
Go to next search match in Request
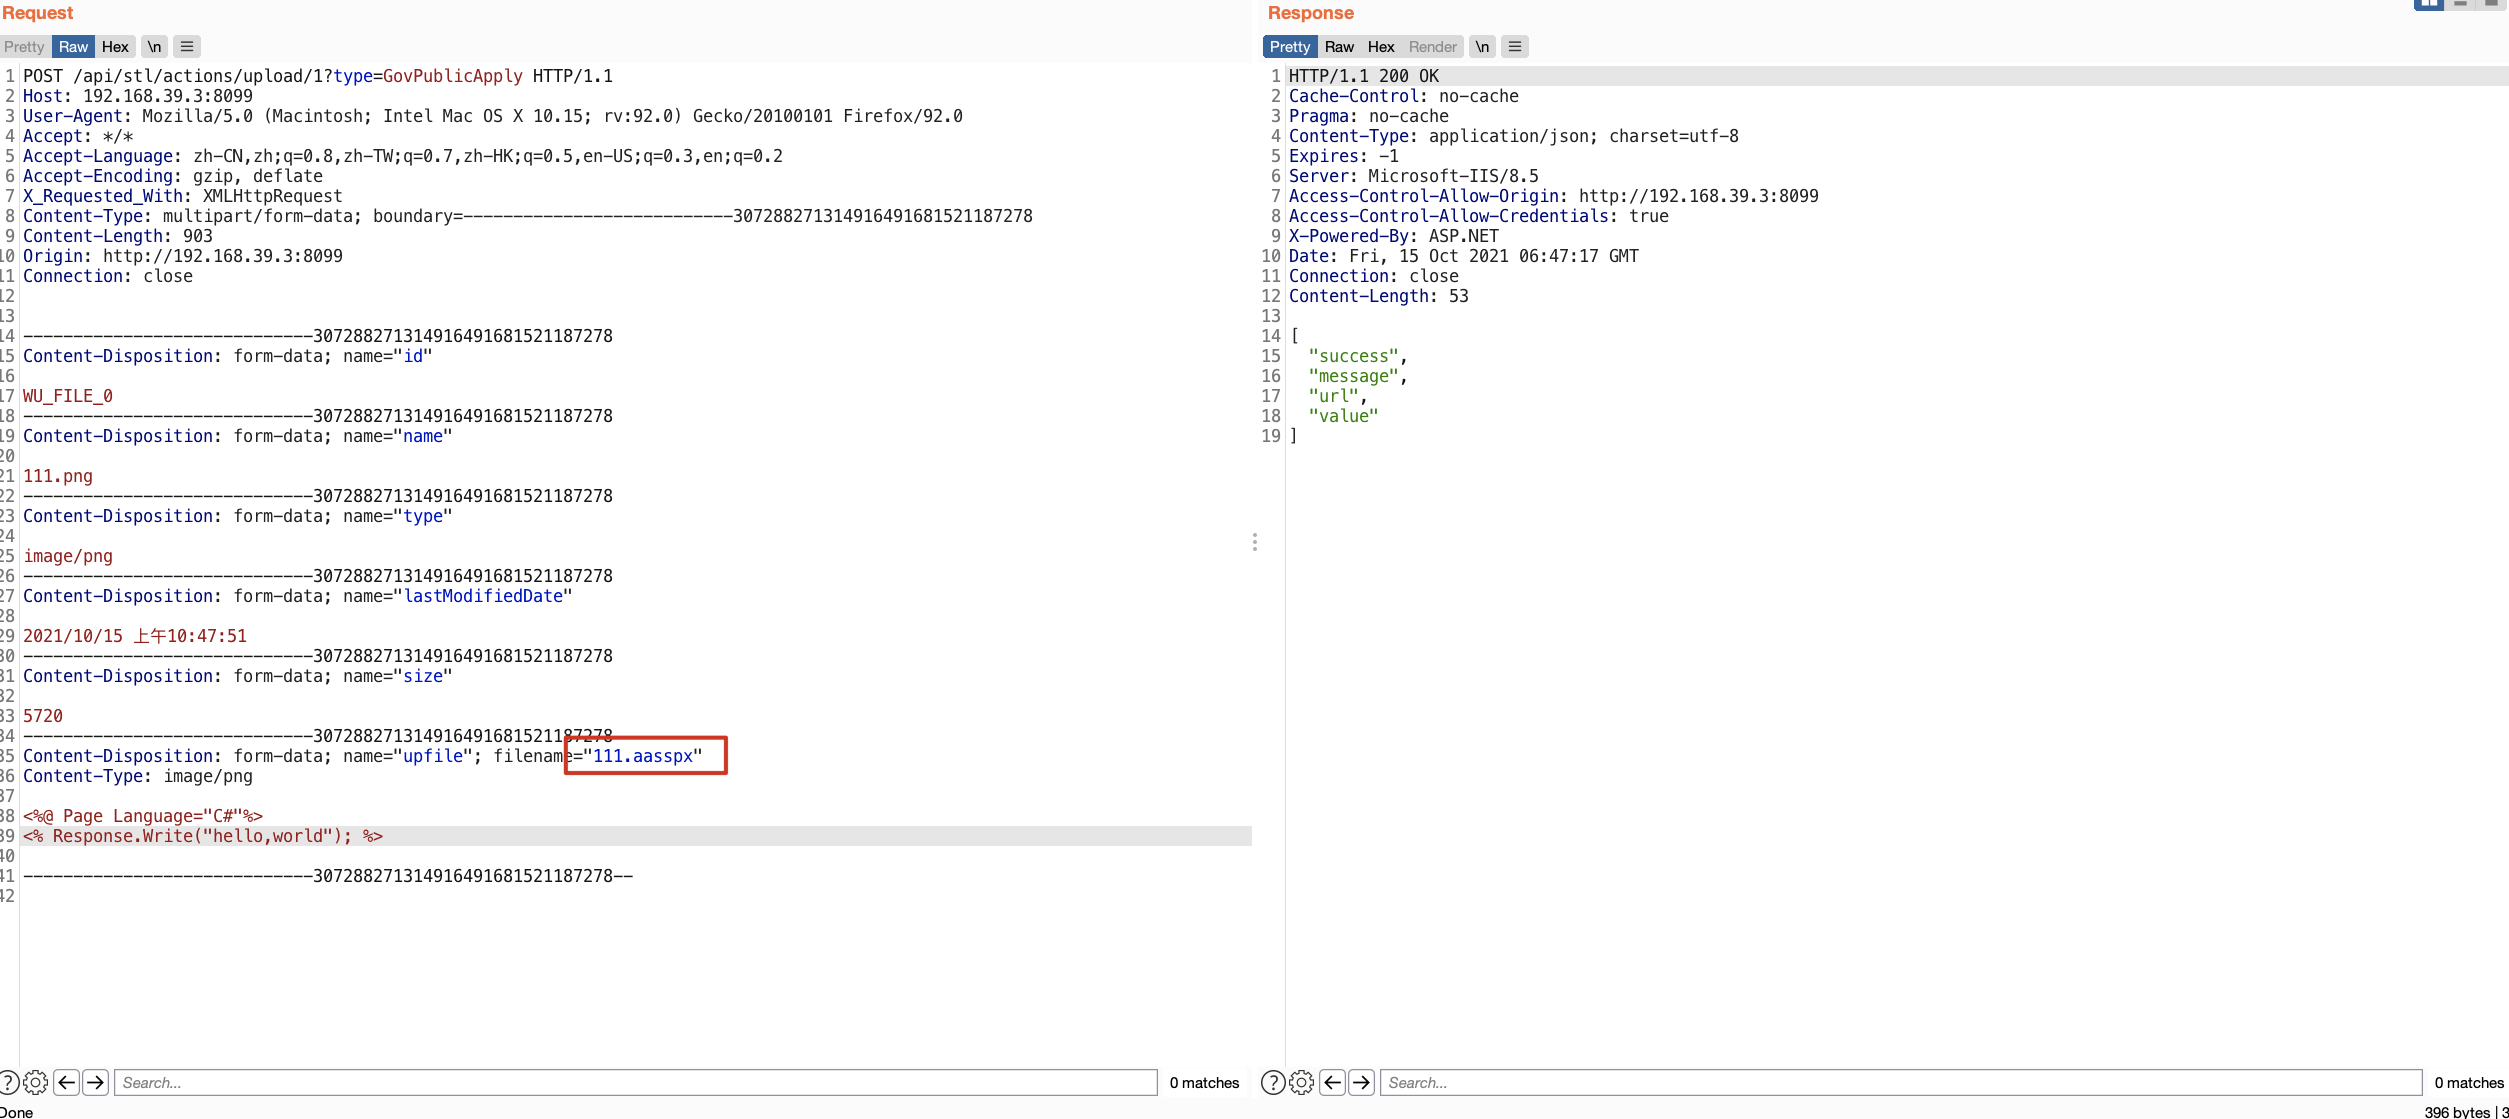(x=96, y=1082)
